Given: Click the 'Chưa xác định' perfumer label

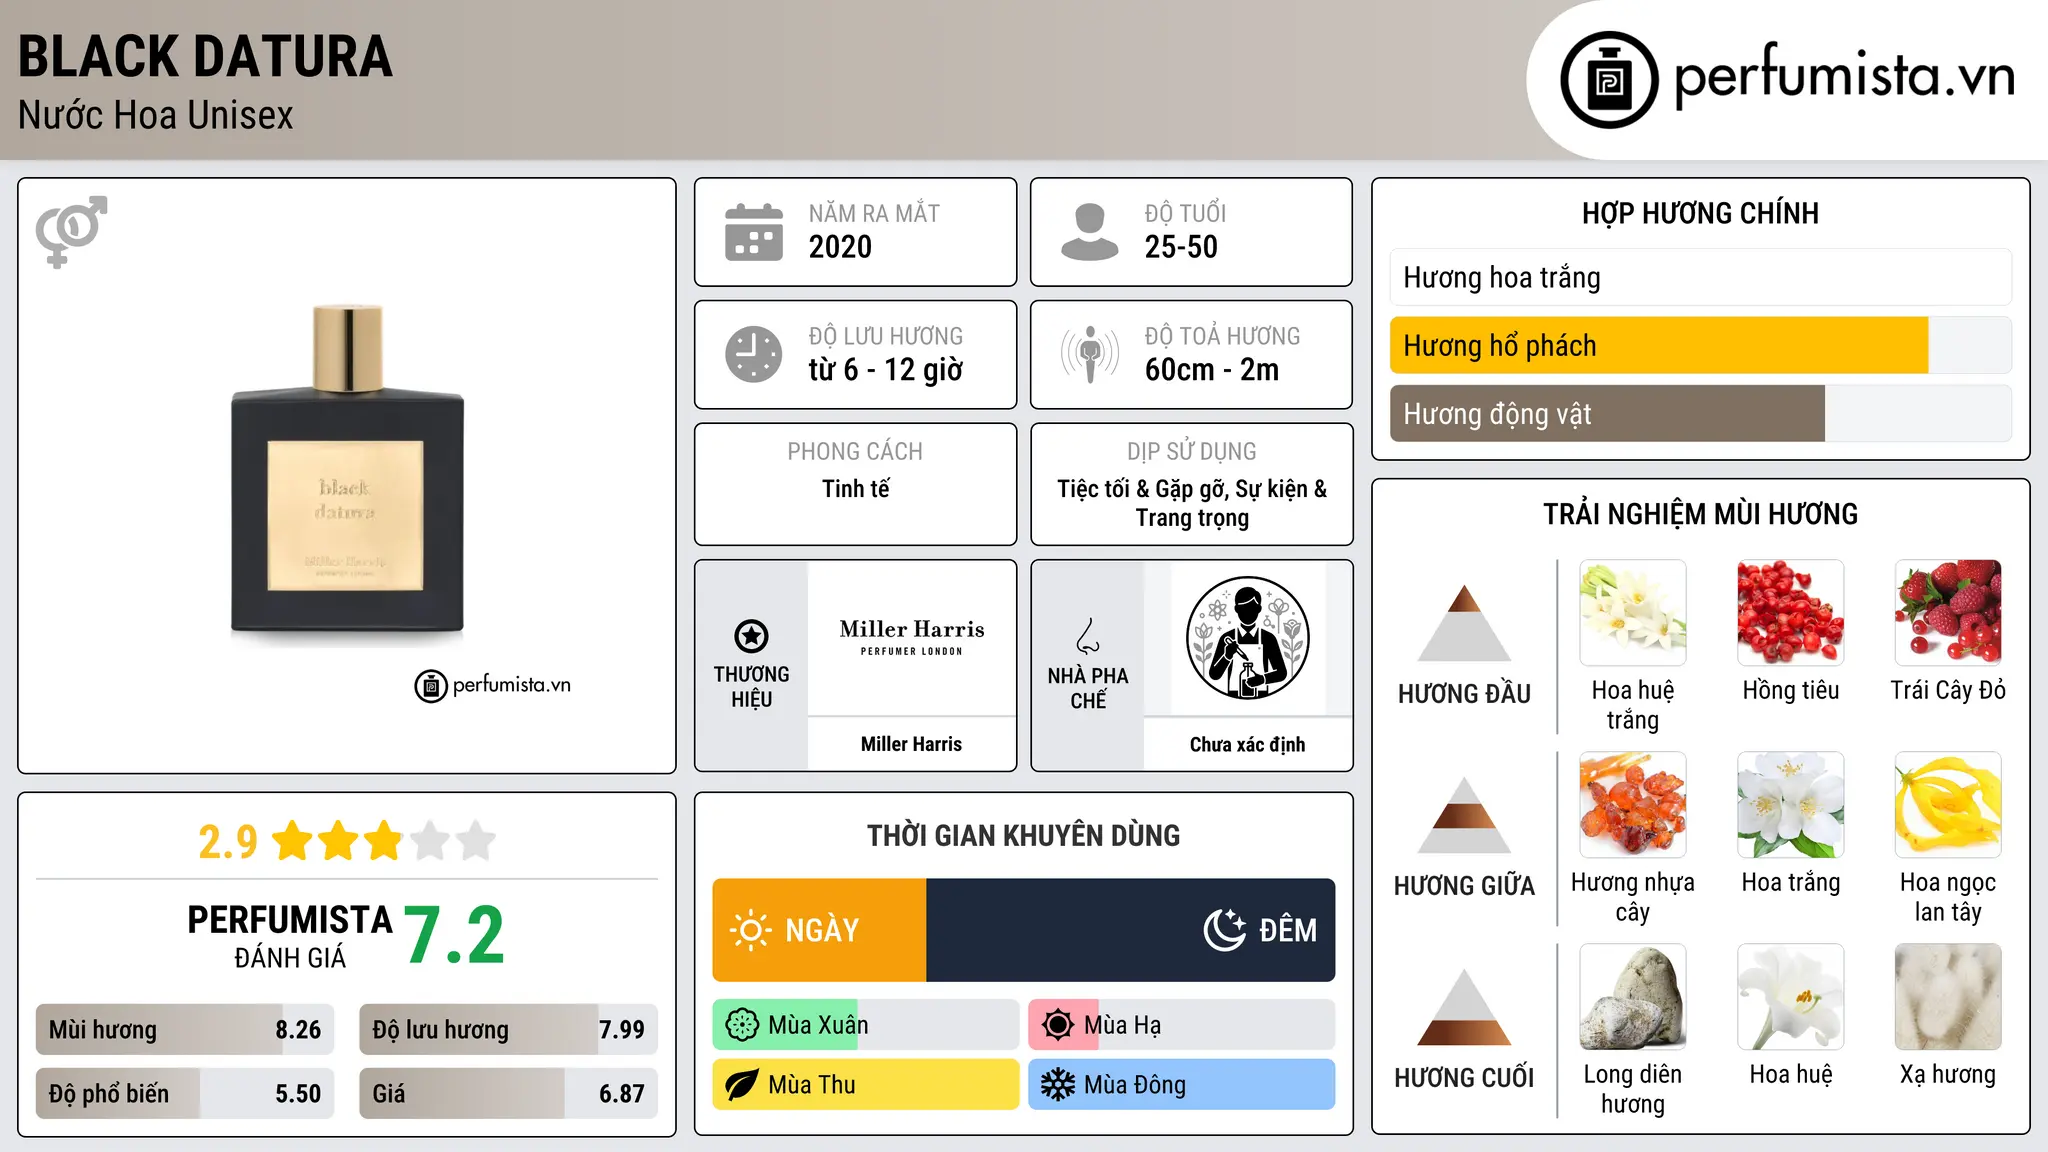Looking at the screenshot, I should (1247, 744).
